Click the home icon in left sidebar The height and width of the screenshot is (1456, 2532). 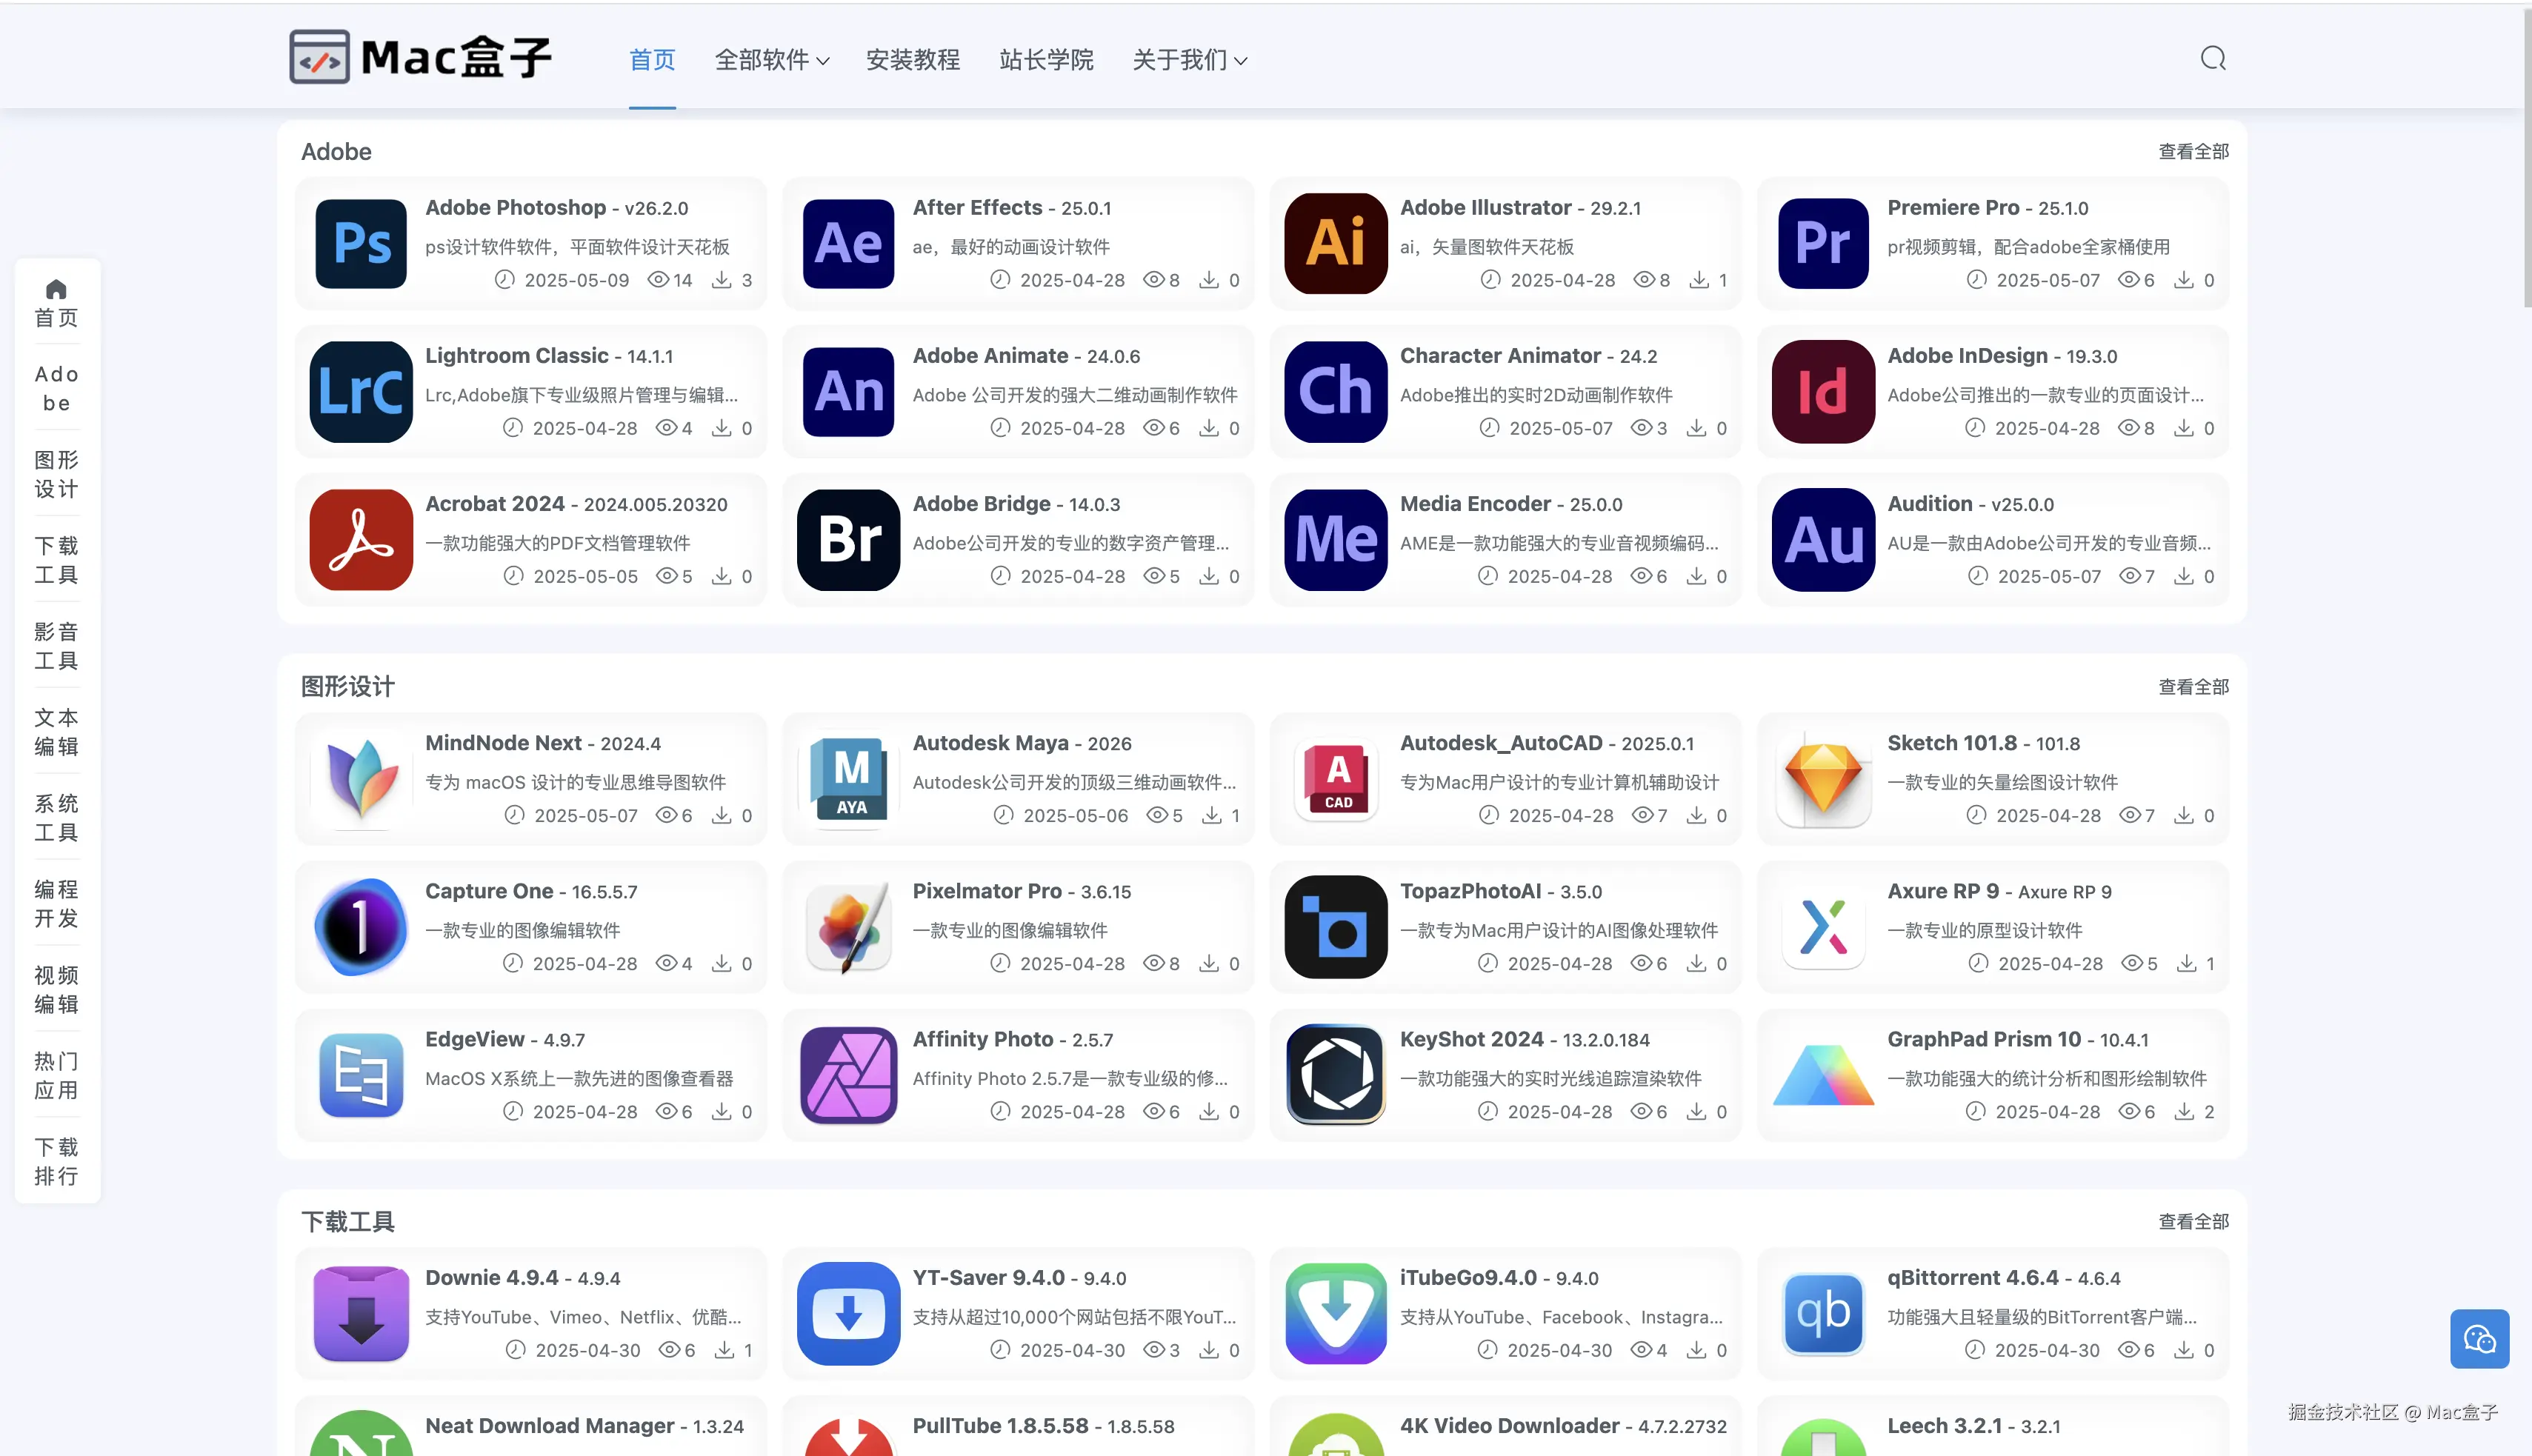coord(56,289)
